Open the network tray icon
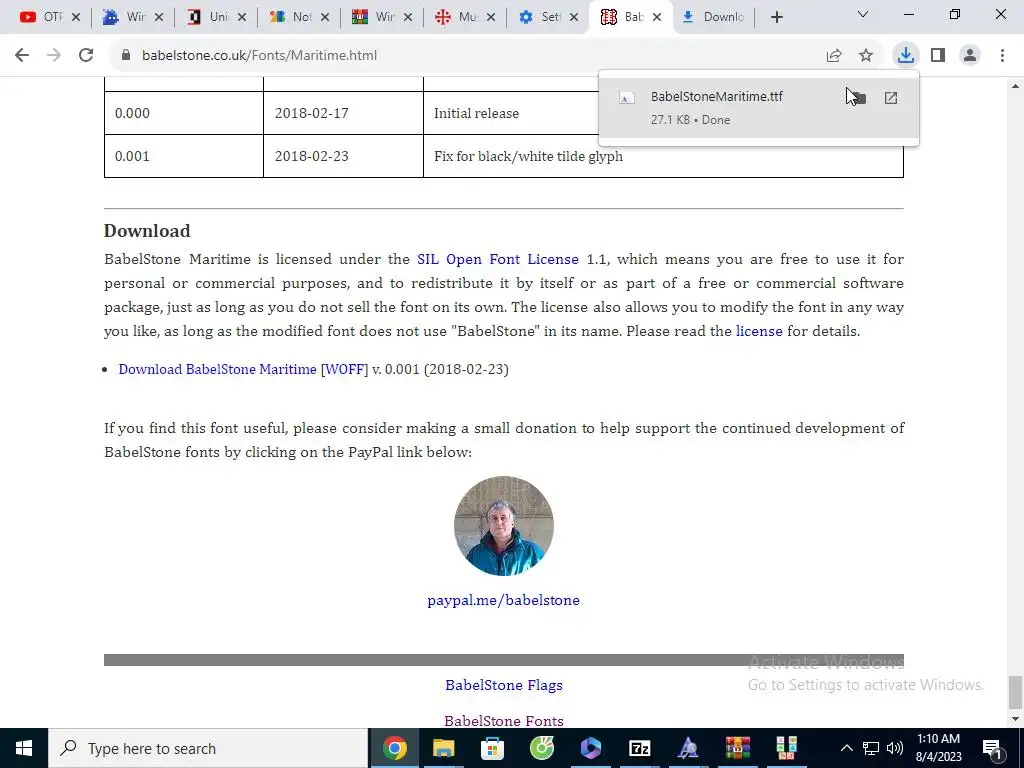The width and height of the screenshot is (1024, 768). 871,748
